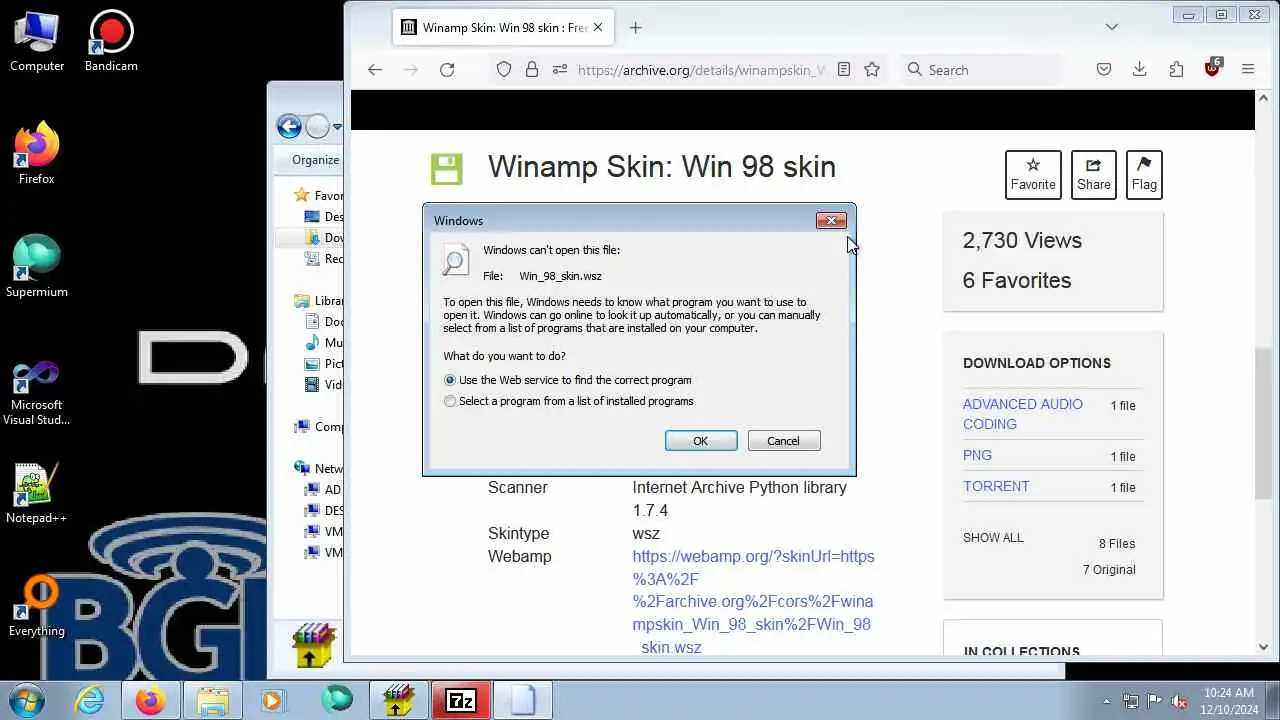Open a new Firefox tab
This screenshot has width=1280, height=720.
635,28
